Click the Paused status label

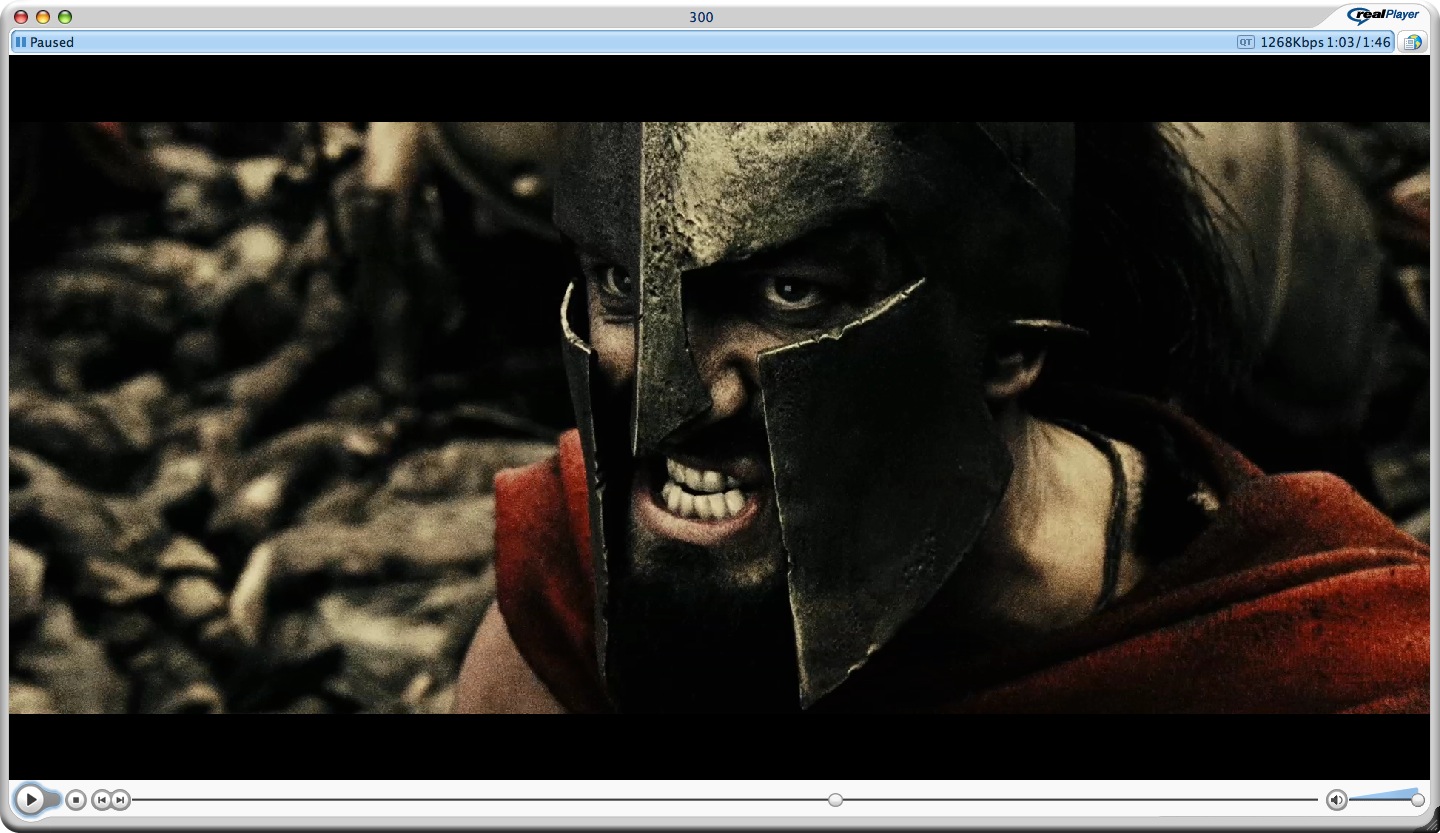point(52,42)
